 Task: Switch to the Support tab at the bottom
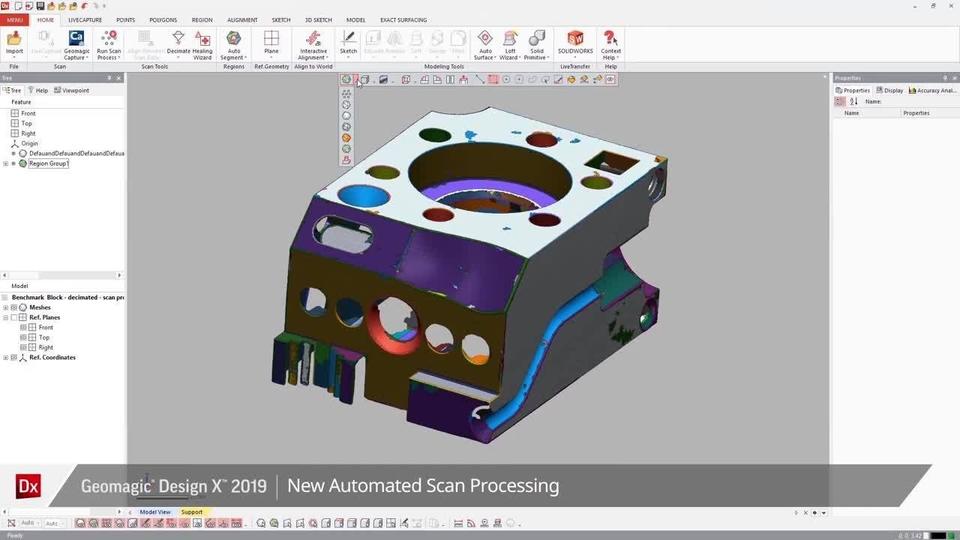[x=192, y=512]
